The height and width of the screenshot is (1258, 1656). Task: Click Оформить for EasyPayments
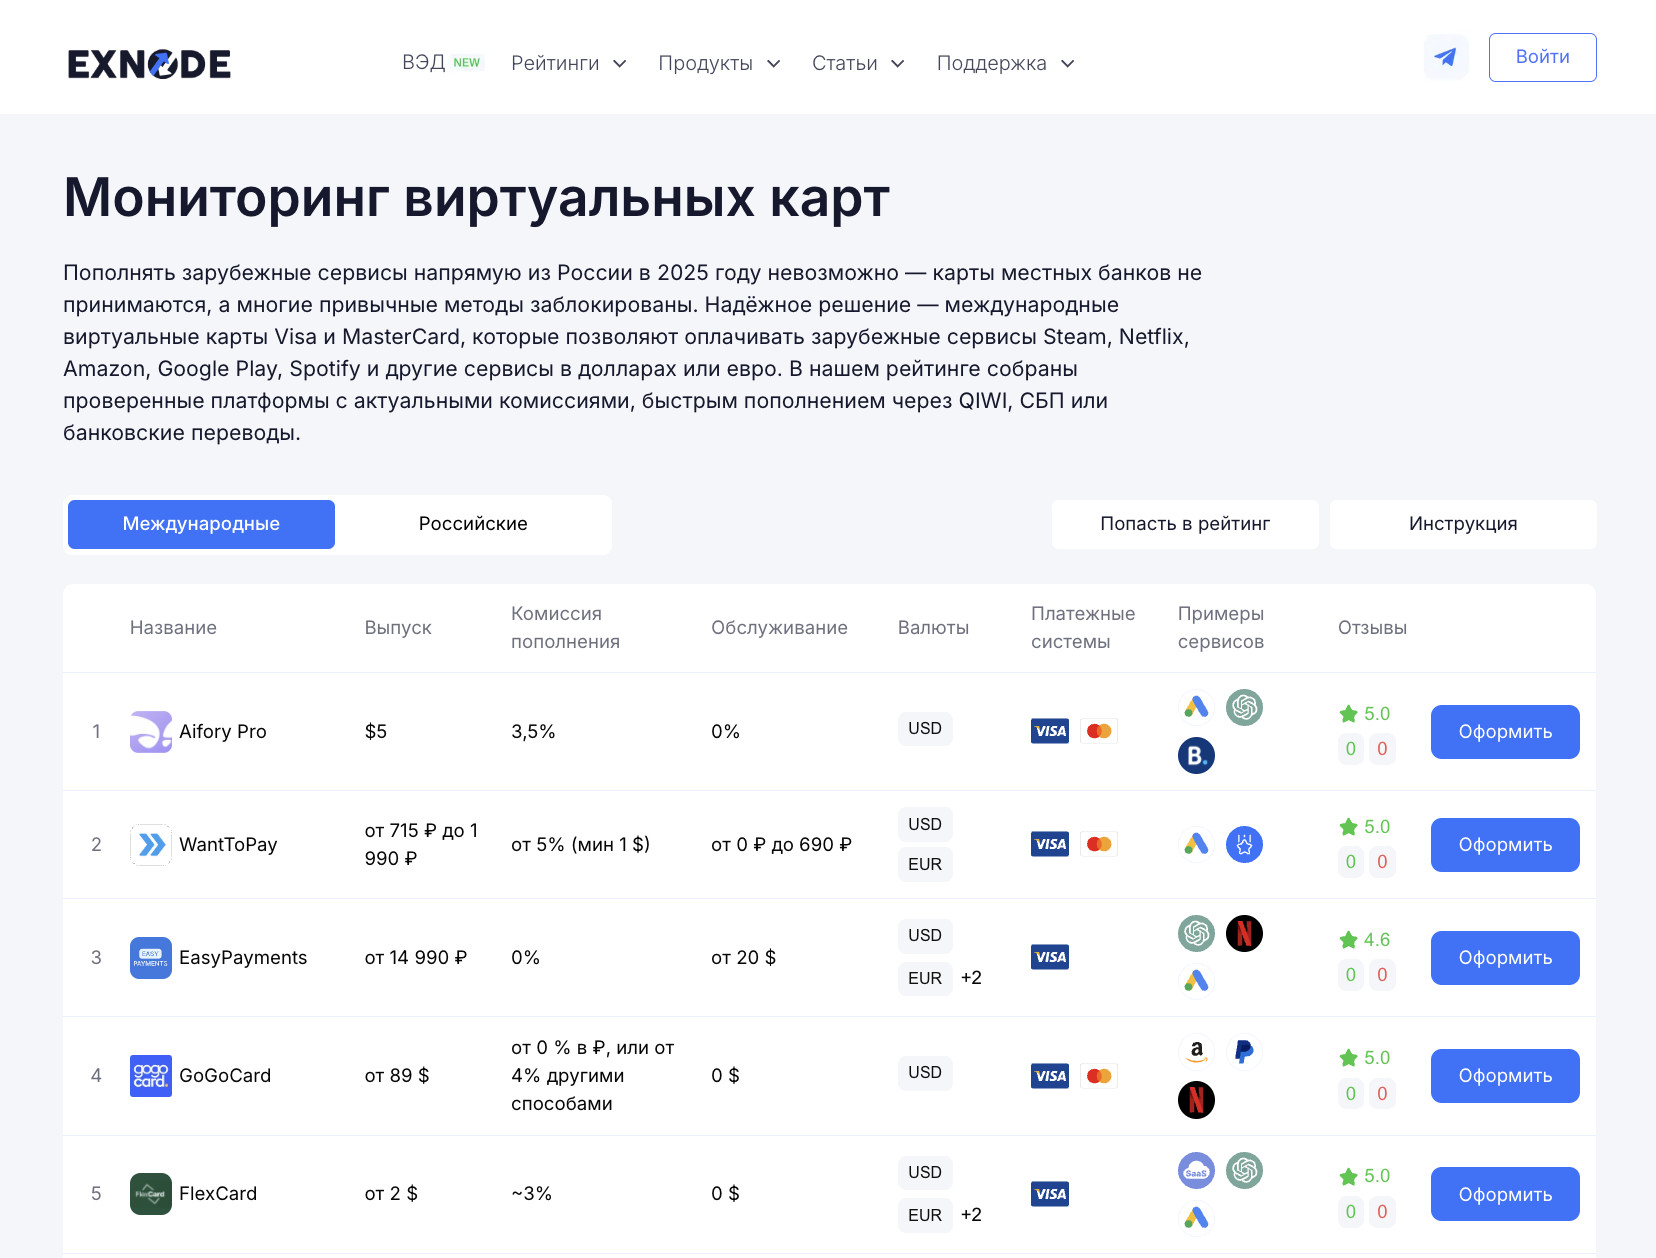[x=1505, y=958]
